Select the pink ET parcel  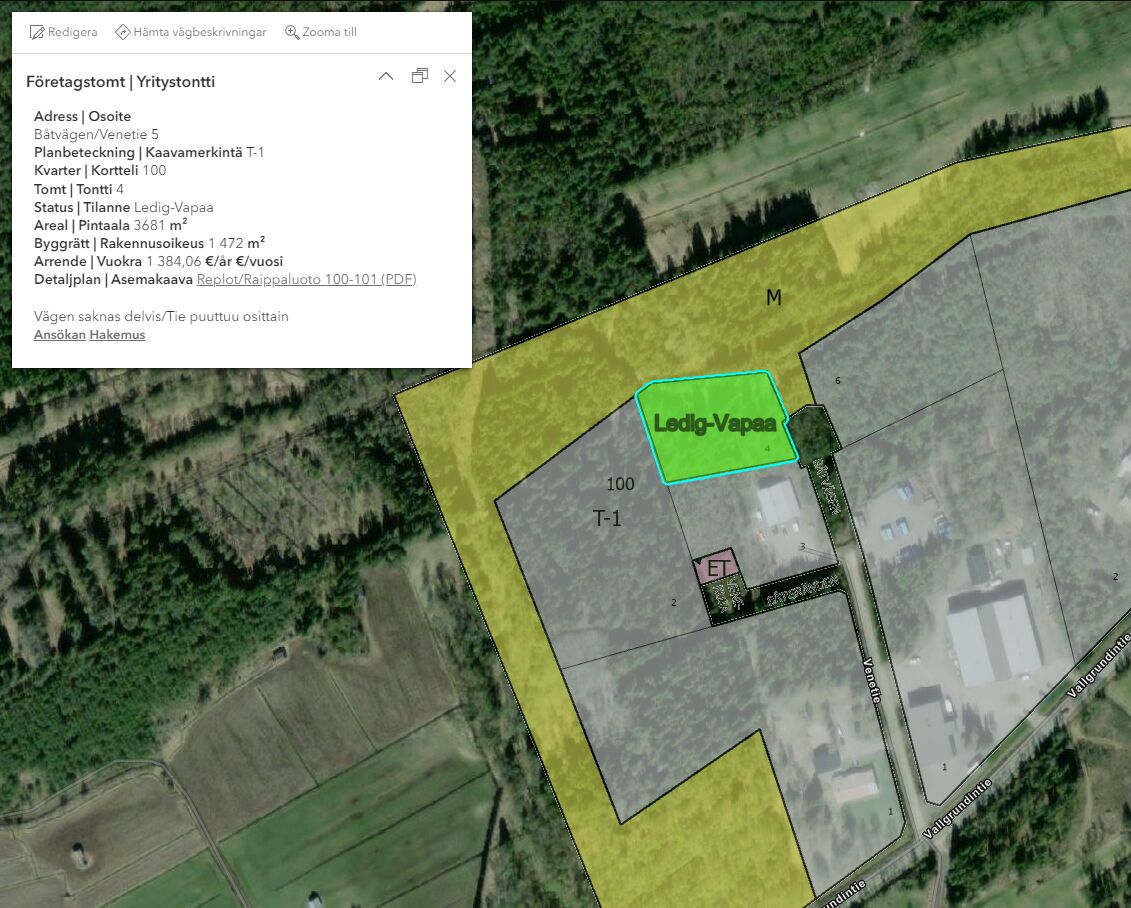coord(716,569)
